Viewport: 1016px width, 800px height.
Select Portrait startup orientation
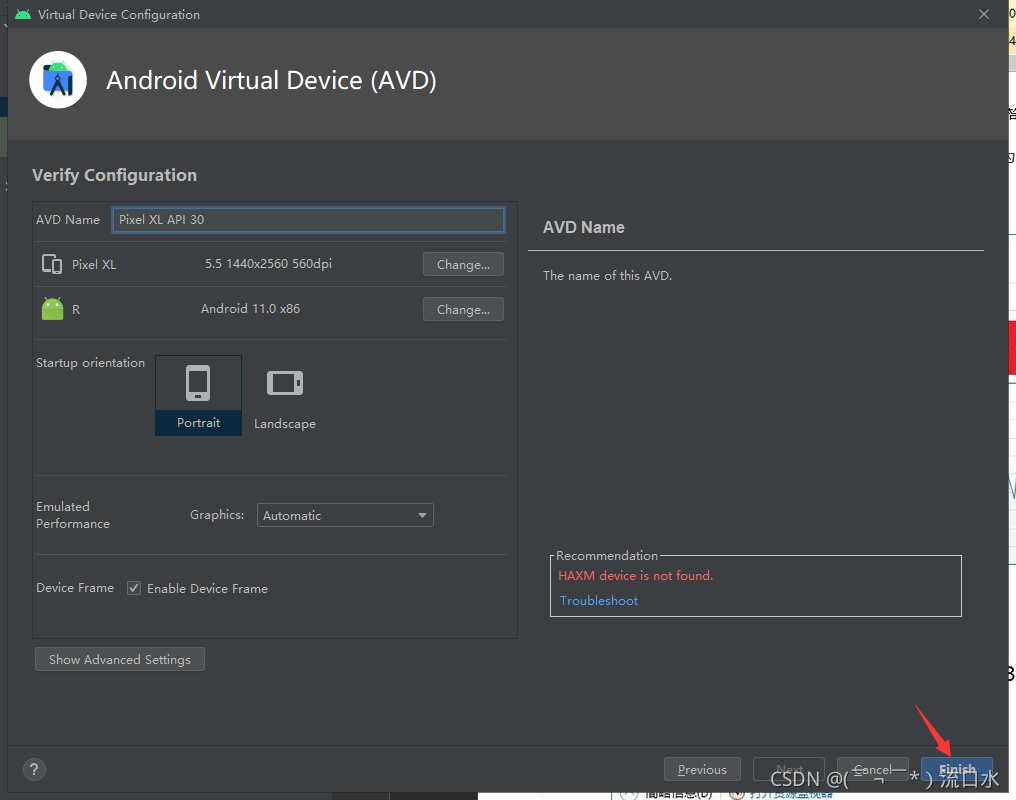(198, 395)
